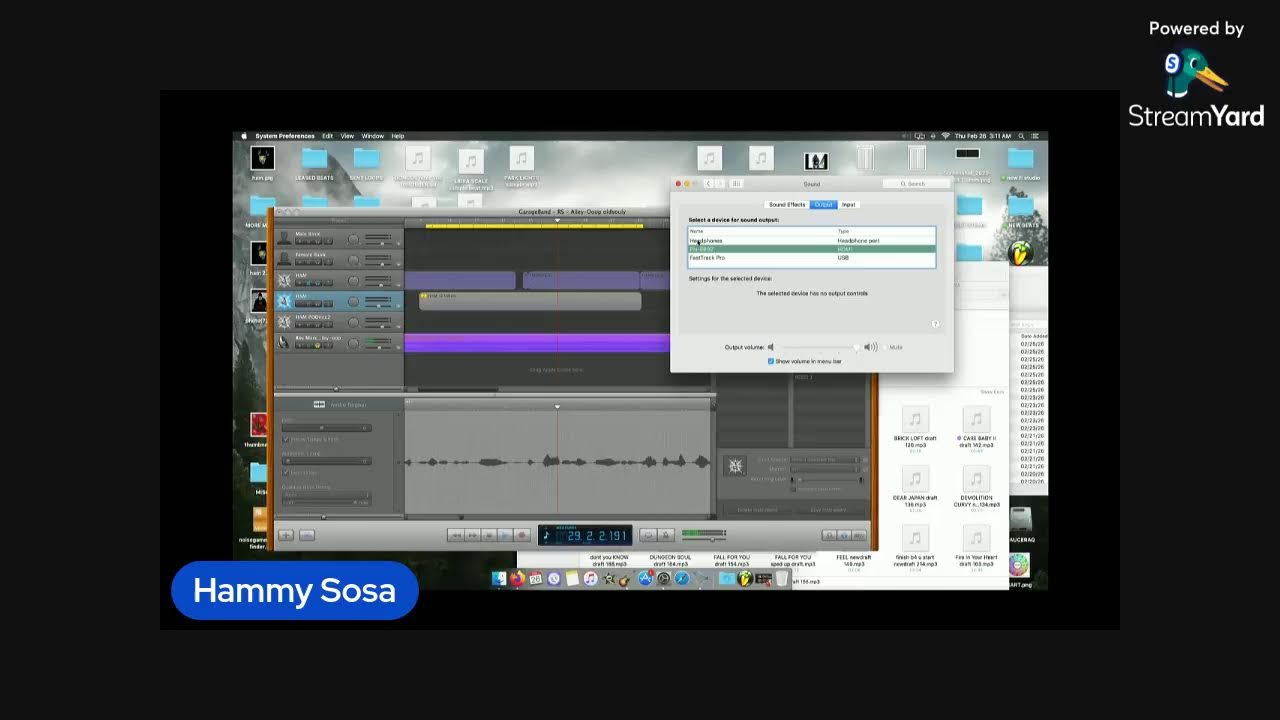Screen dimensions: 1280x720
Task: Click the FL Studio fruit icon on desktop
Action: coord(1020,255)
